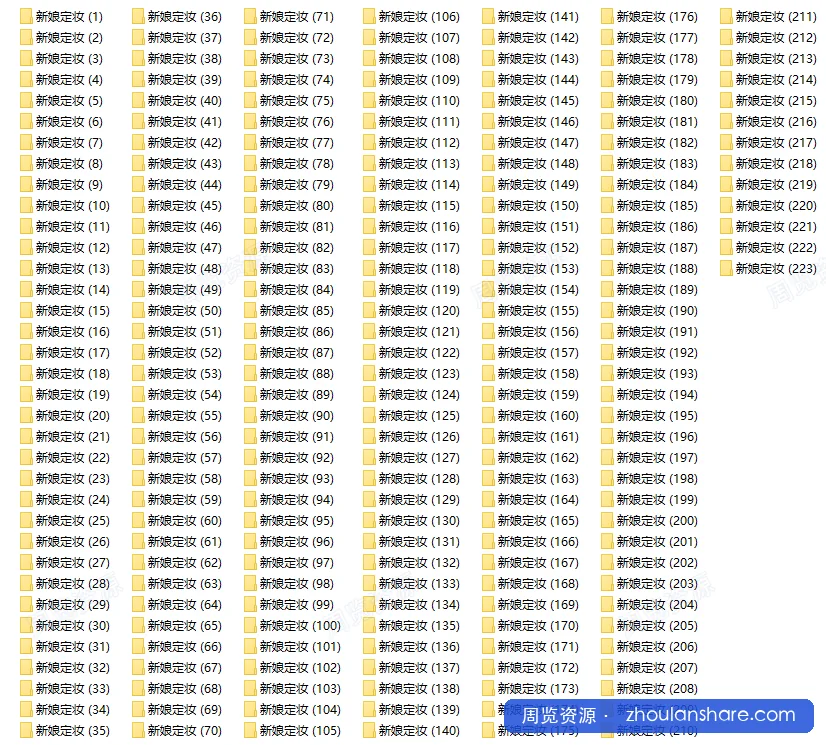Click the folder icon next to 新娘定妆 (88)
This screenshot has height=745, width=826.
coord(250,374)
